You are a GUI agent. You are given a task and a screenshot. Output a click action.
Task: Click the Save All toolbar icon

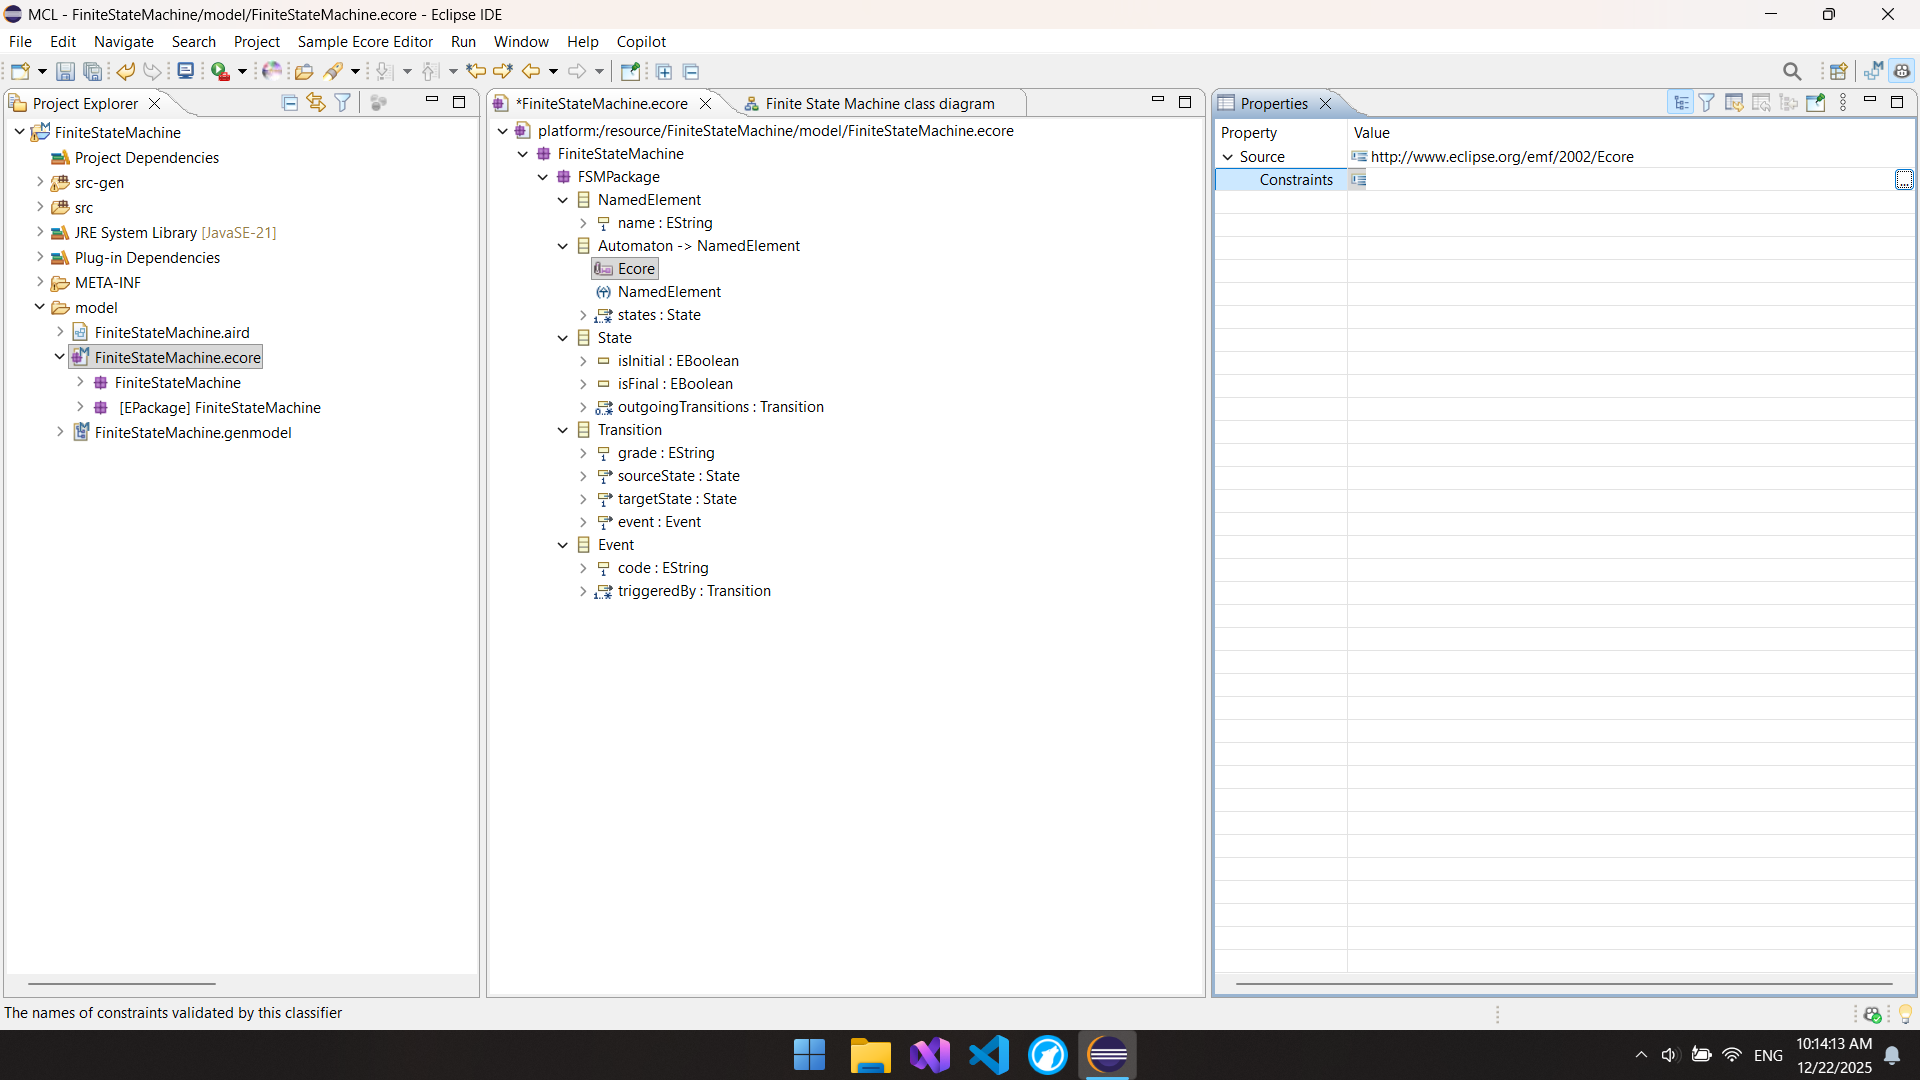click(92, 71)
